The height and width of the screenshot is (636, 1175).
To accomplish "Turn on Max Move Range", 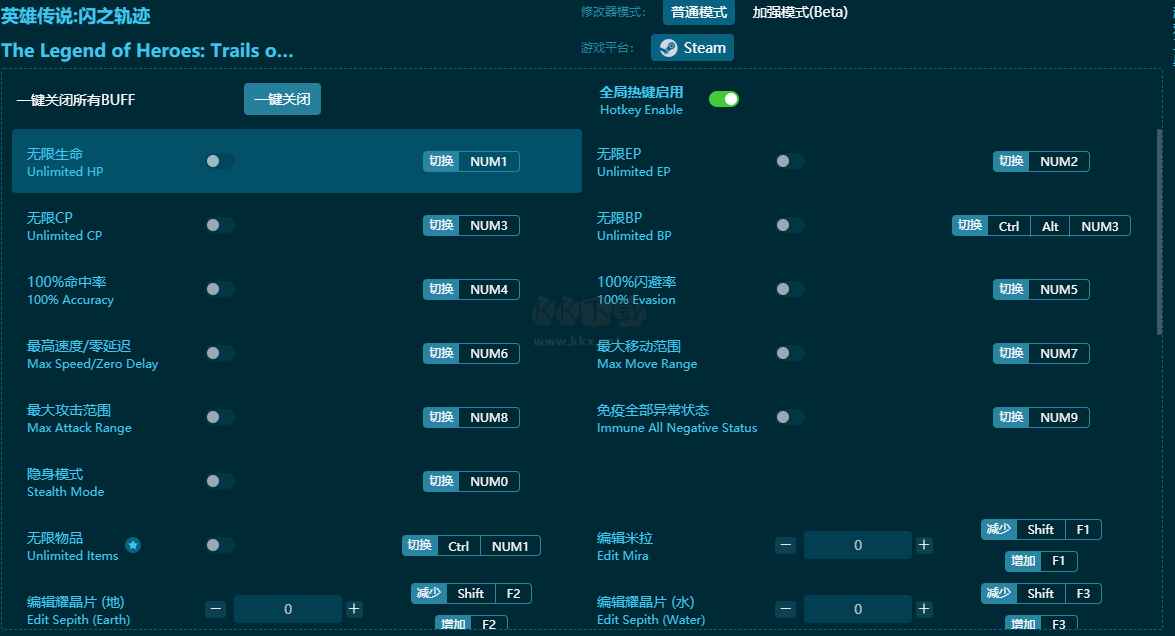I will pyautogui.click(x=790, y=353).
